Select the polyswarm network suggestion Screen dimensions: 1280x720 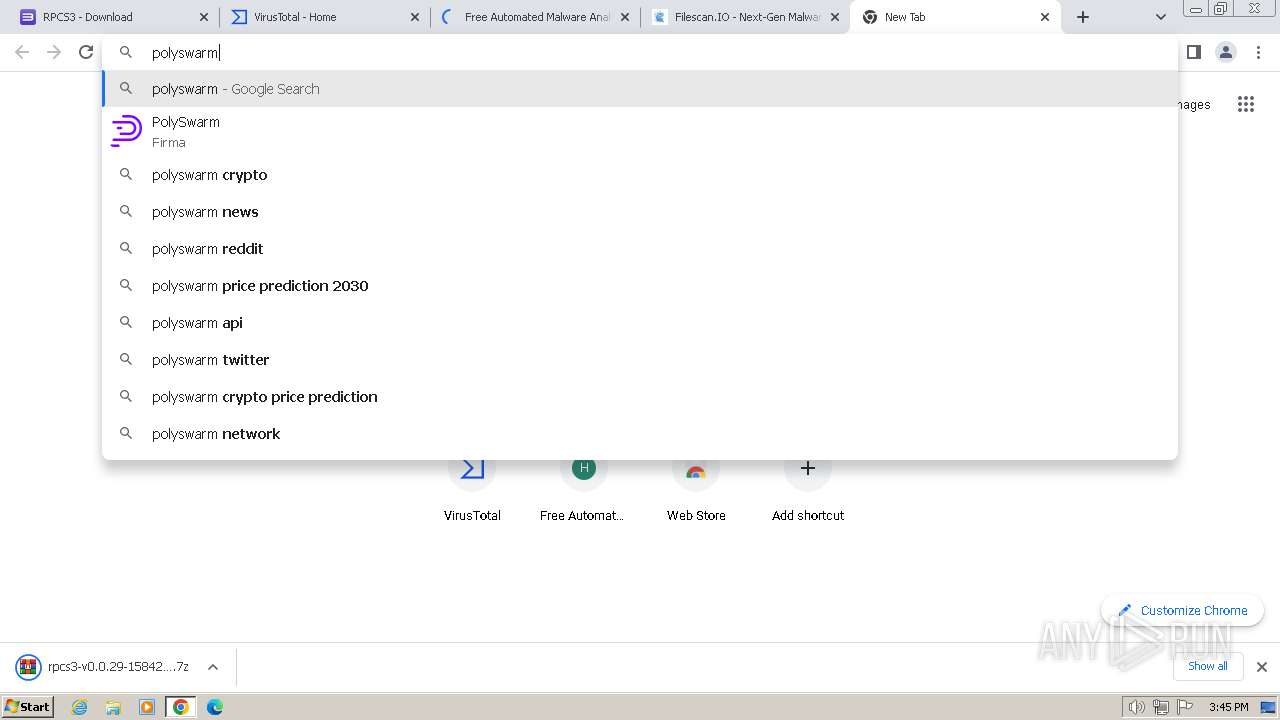coord(640,434)
